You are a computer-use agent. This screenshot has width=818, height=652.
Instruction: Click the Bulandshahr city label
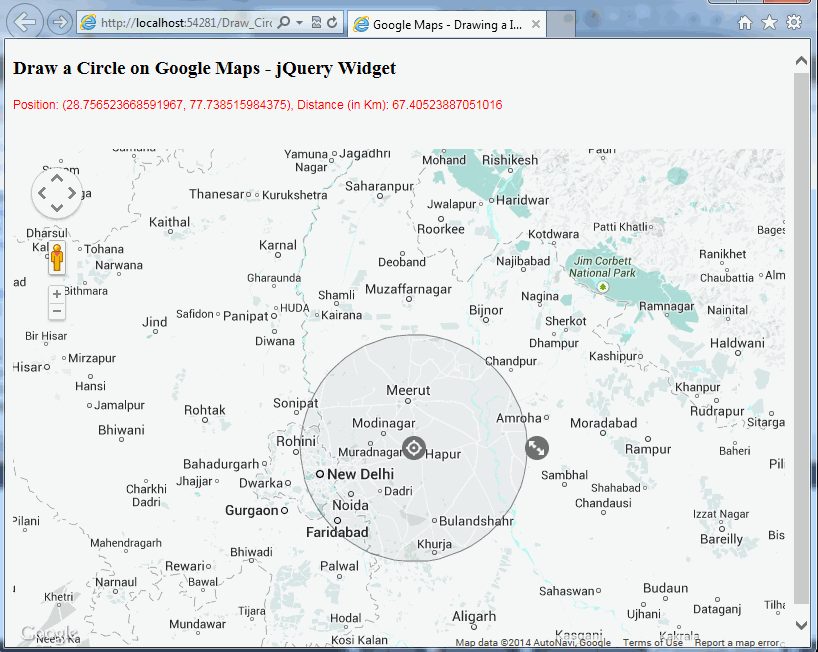tap(476, 521)
